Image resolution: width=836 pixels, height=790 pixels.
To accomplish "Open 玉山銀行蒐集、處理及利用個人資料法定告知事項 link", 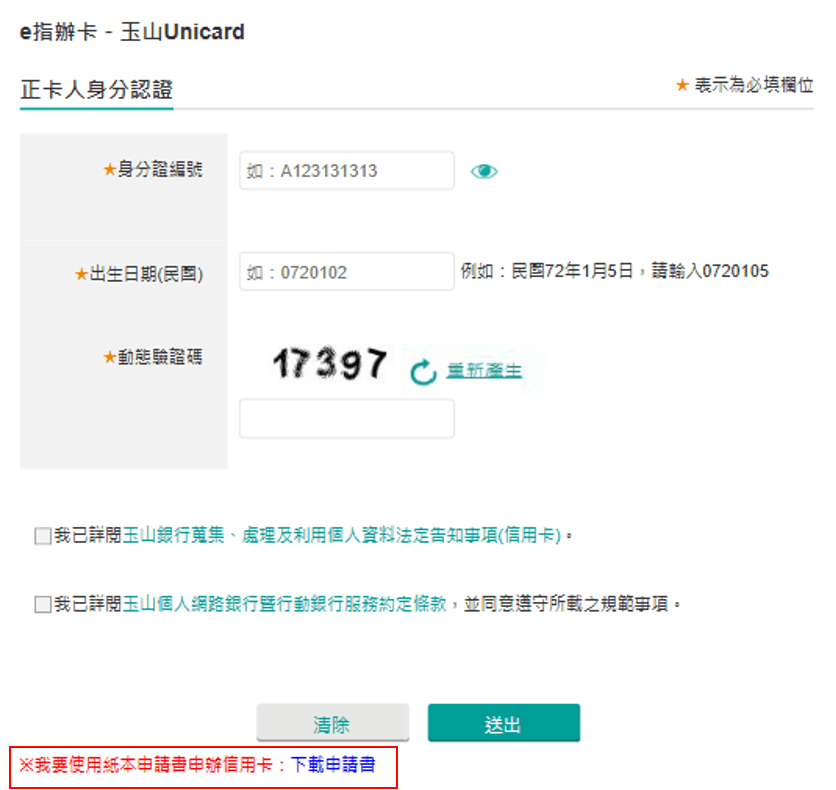I will coord(341,536).
